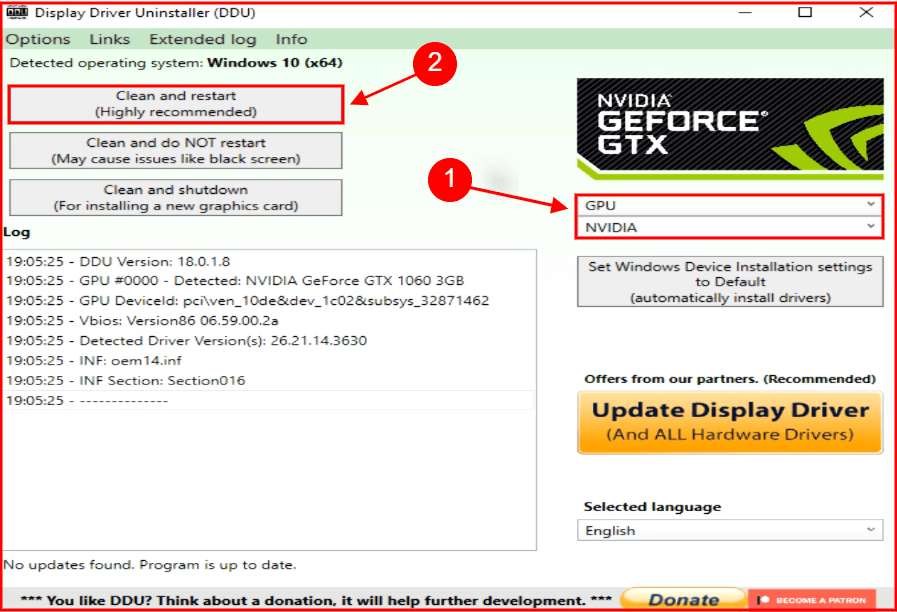The width and height of the screenshot is (897, 612).
Task: Click the Clean and restart button
Action: 175,103
